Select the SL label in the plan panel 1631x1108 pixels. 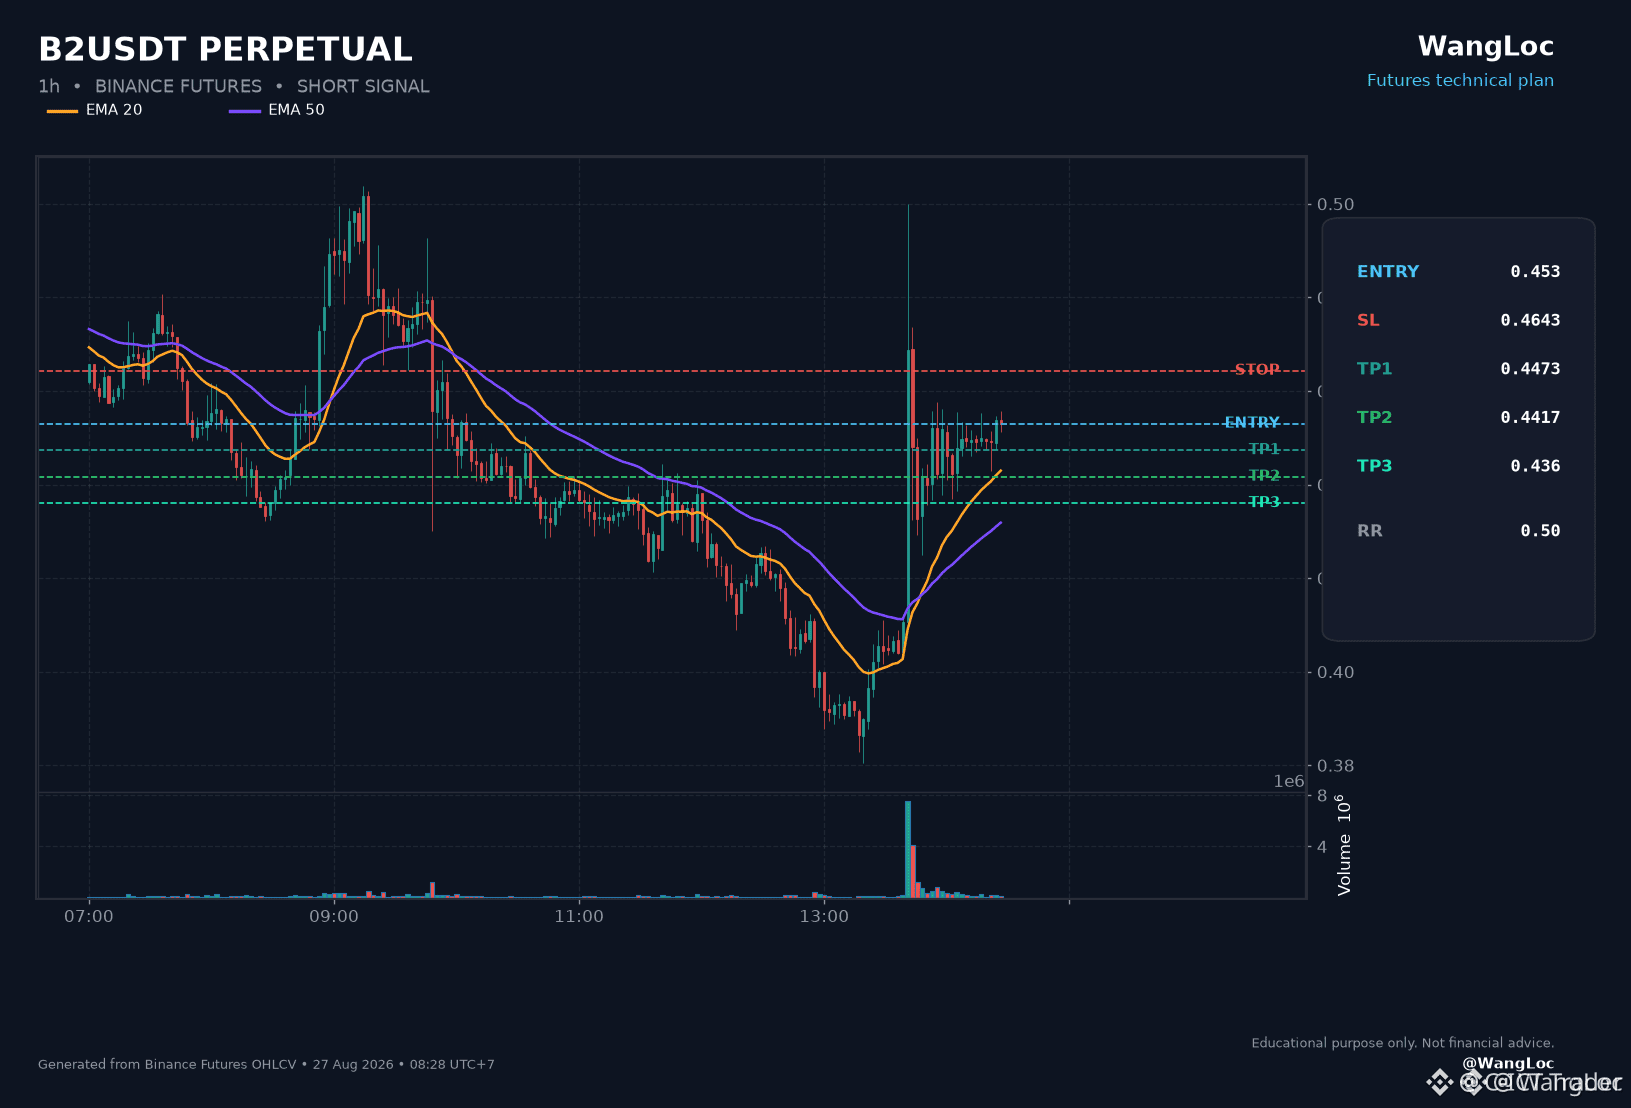1368,320
